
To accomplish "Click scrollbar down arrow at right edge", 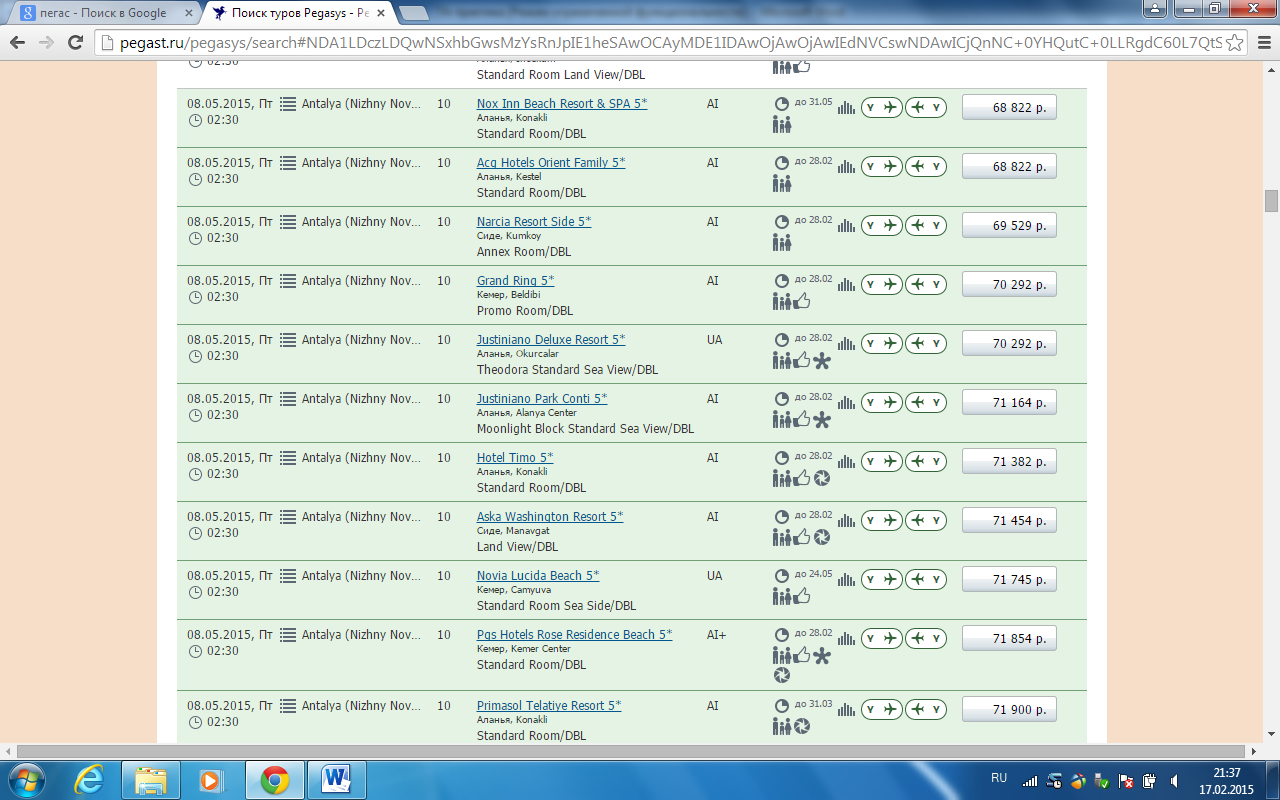I will (1271, 736).
